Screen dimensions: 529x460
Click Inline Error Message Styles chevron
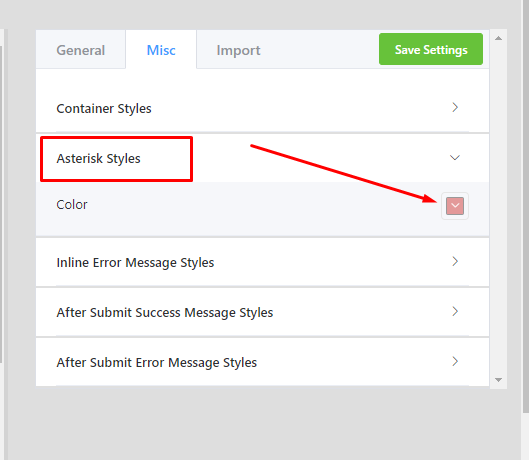pyautogui.click(x=455, y=262)
